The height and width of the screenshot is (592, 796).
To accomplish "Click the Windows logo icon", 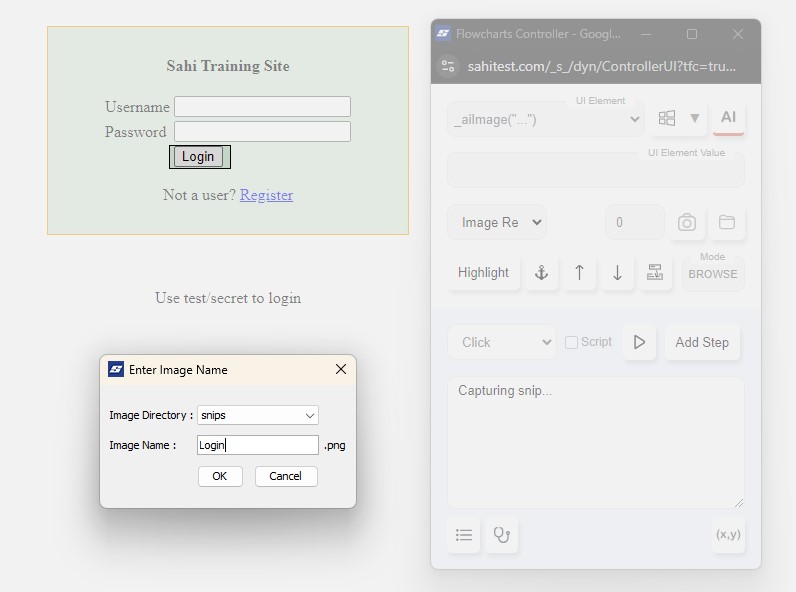I will coord(667,118).
